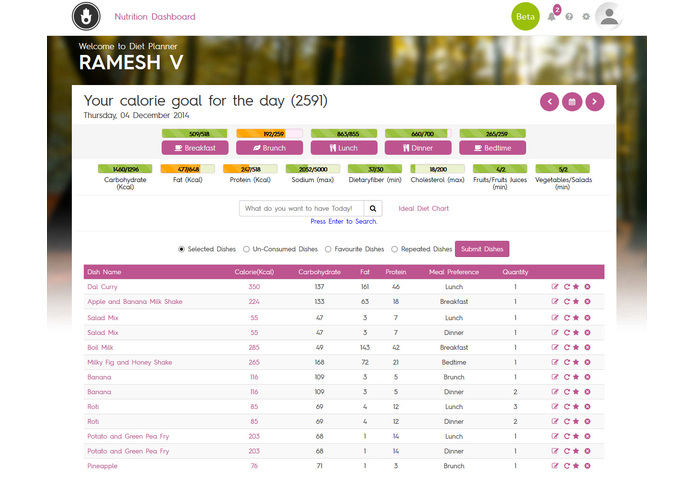Click the Dal Curry calorie value 350
This screenshot has height=494, width=695.
tap(254, 287)
